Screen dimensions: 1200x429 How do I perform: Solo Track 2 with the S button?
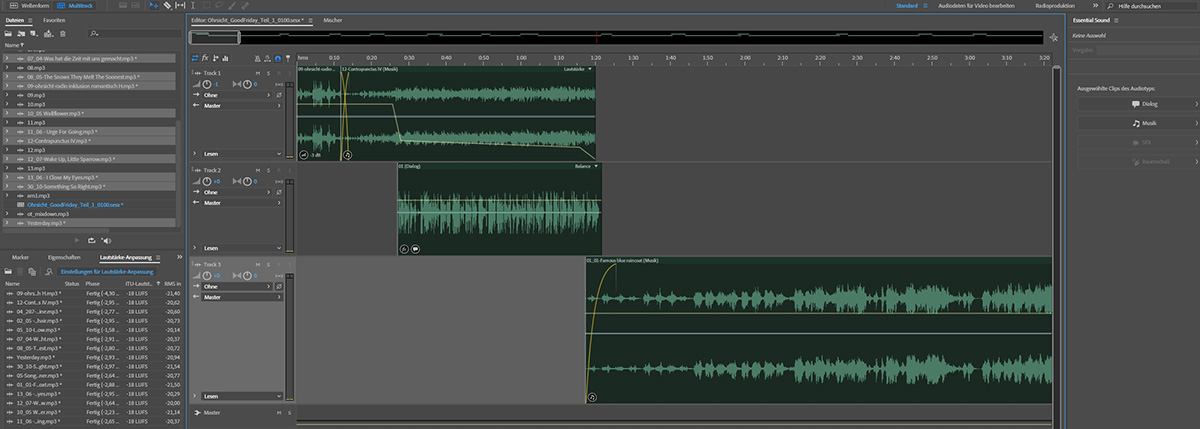267,170
